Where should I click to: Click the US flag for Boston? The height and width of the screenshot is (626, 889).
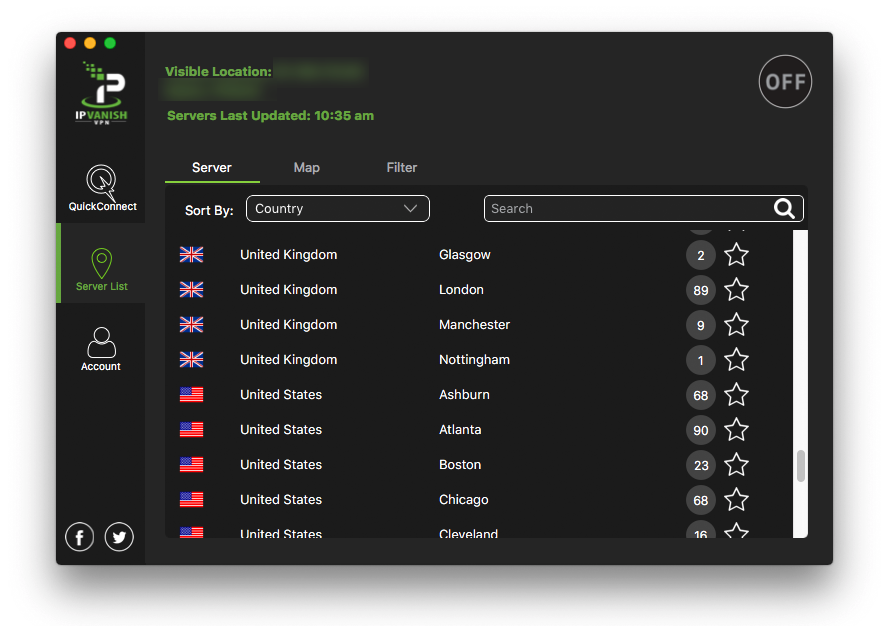pos(192,465)
